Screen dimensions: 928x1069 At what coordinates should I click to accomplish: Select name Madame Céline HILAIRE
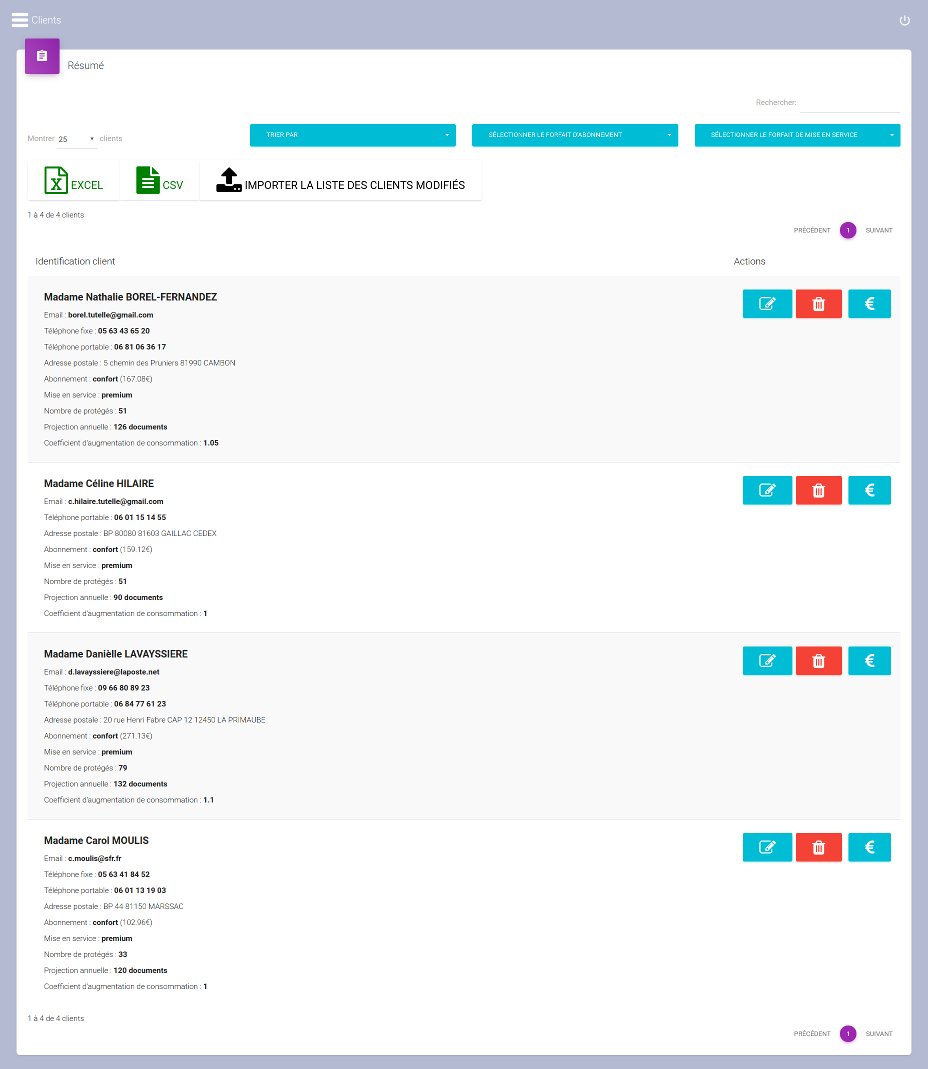pyautogui.click(x=99, y=483)
